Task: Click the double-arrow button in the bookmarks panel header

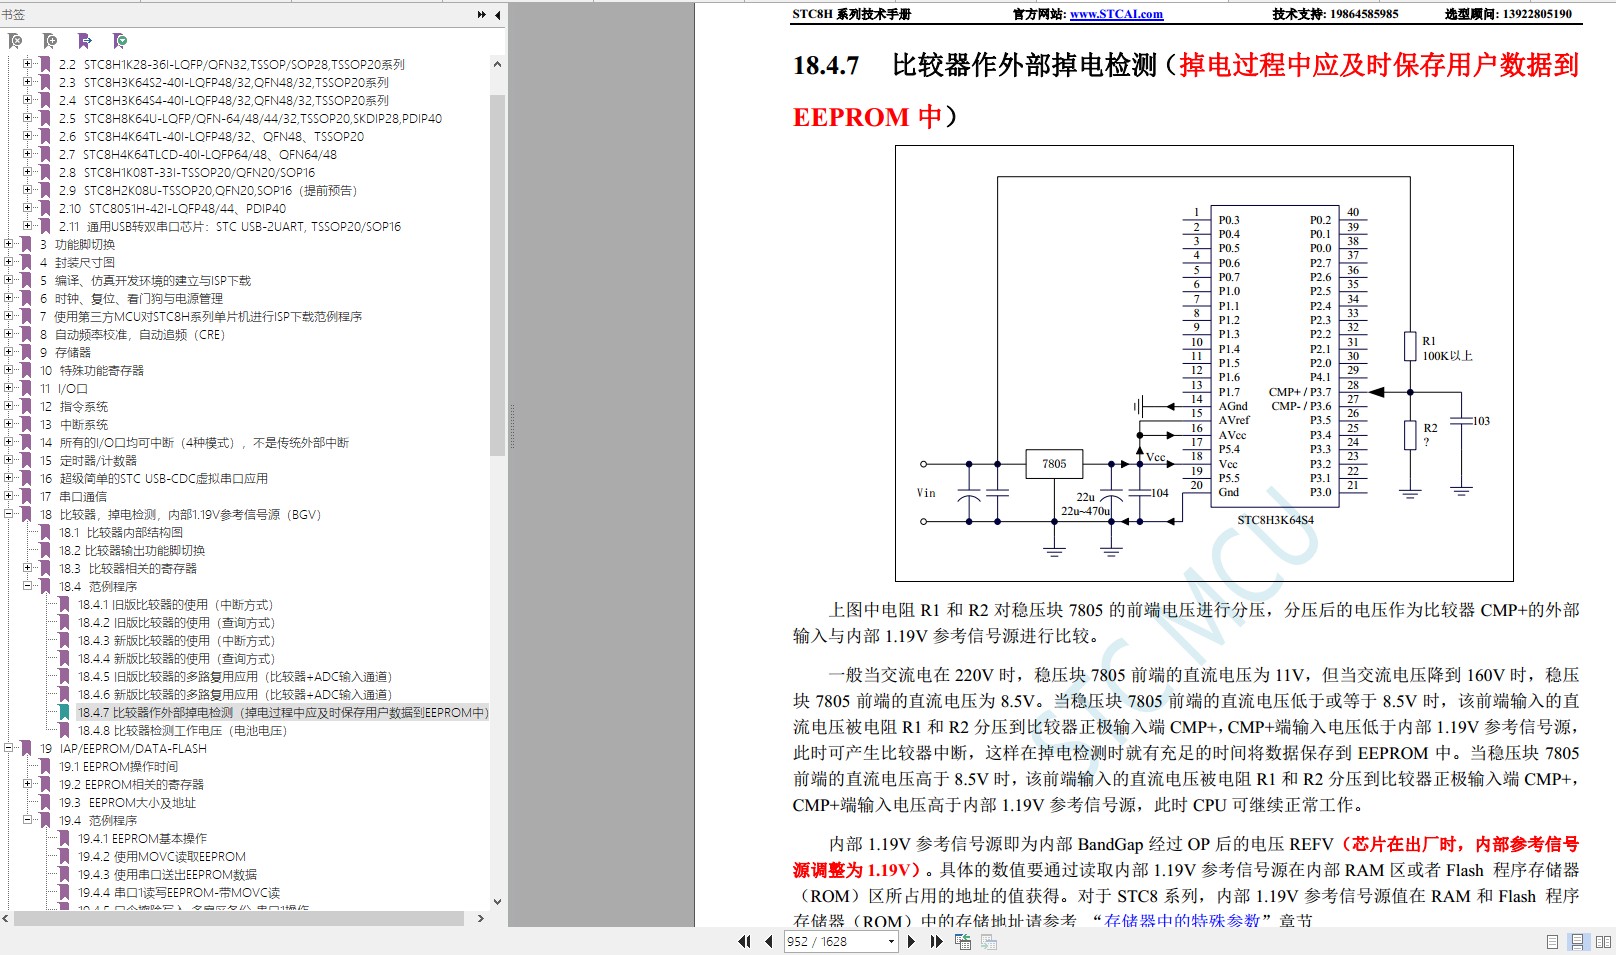Action: click(482, 15)
